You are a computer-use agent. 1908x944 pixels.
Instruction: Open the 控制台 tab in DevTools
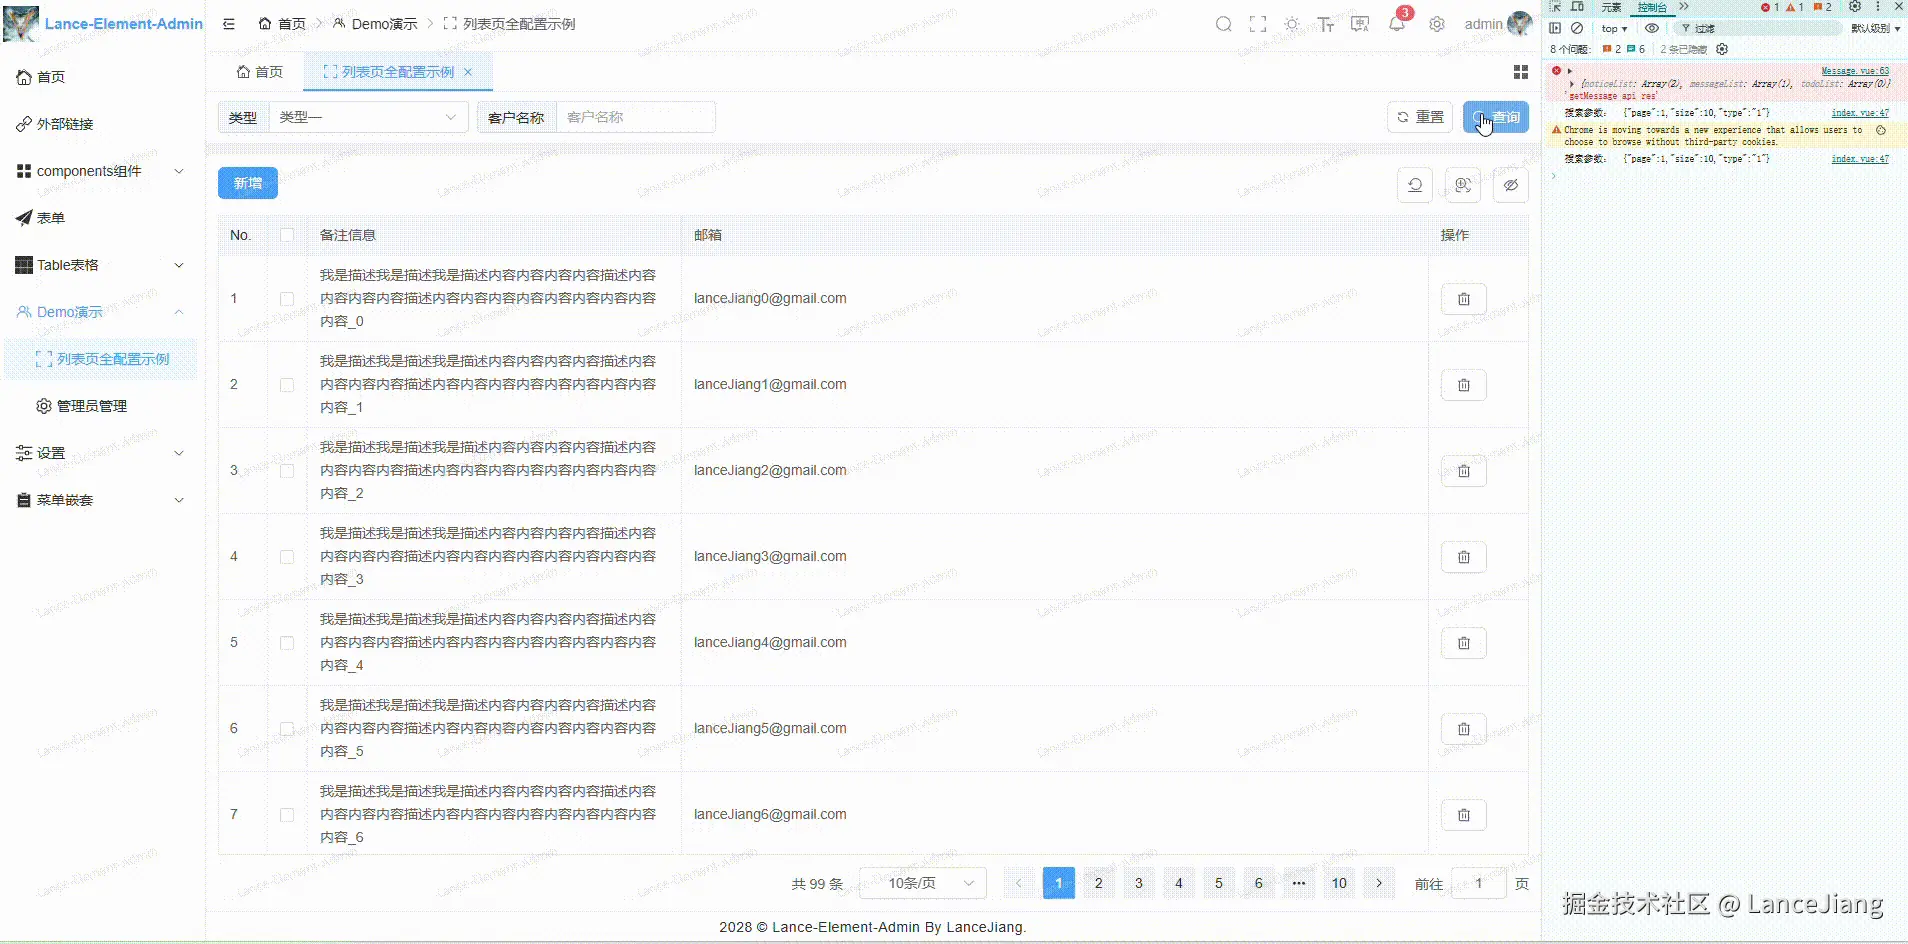tap(1652, 7)
